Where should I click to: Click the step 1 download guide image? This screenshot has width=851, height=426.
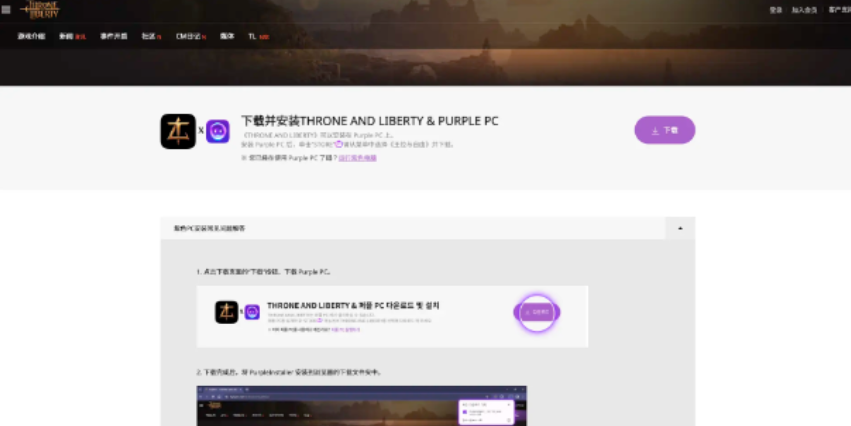(x=392, y=316)
